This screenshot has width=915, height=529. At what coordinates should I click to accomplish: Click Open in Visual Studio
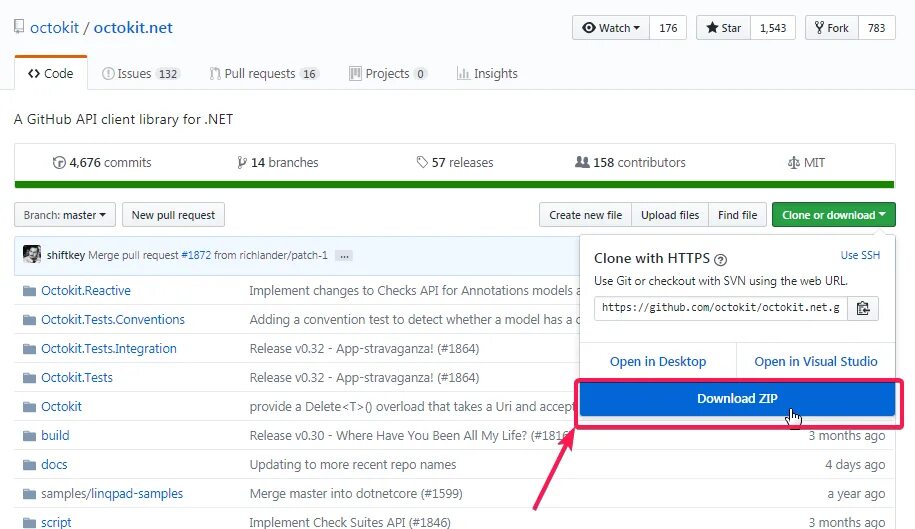pos(816,362)
